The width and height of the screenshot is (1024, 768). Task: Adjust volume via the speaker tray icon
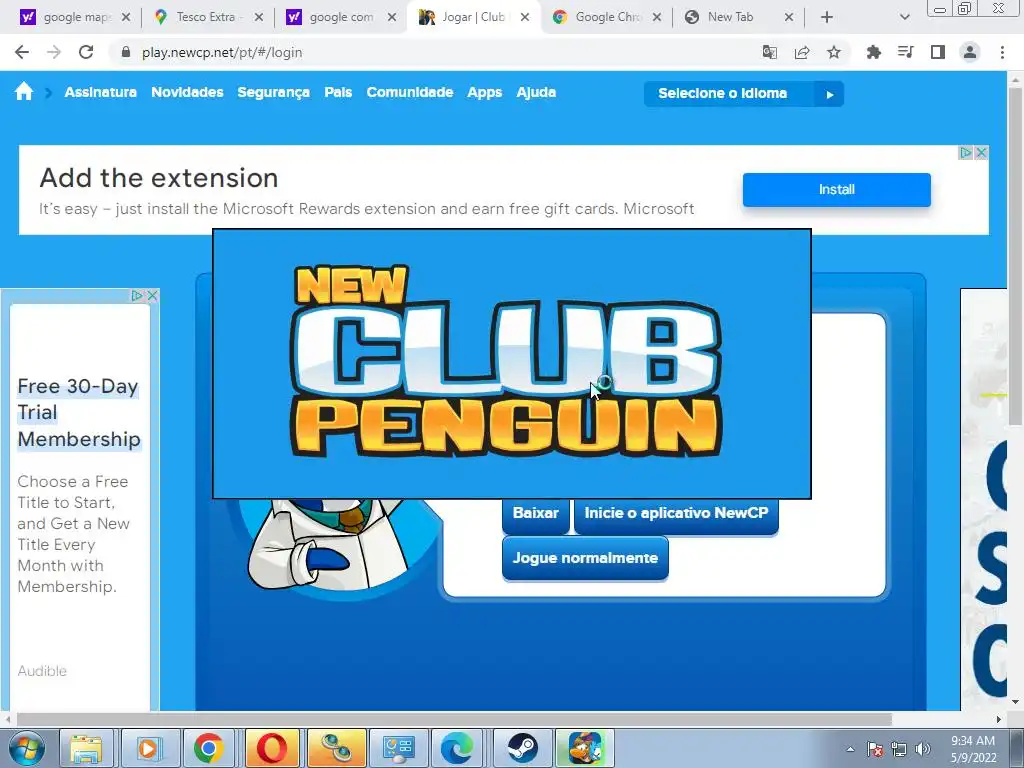tap(923, 749)
